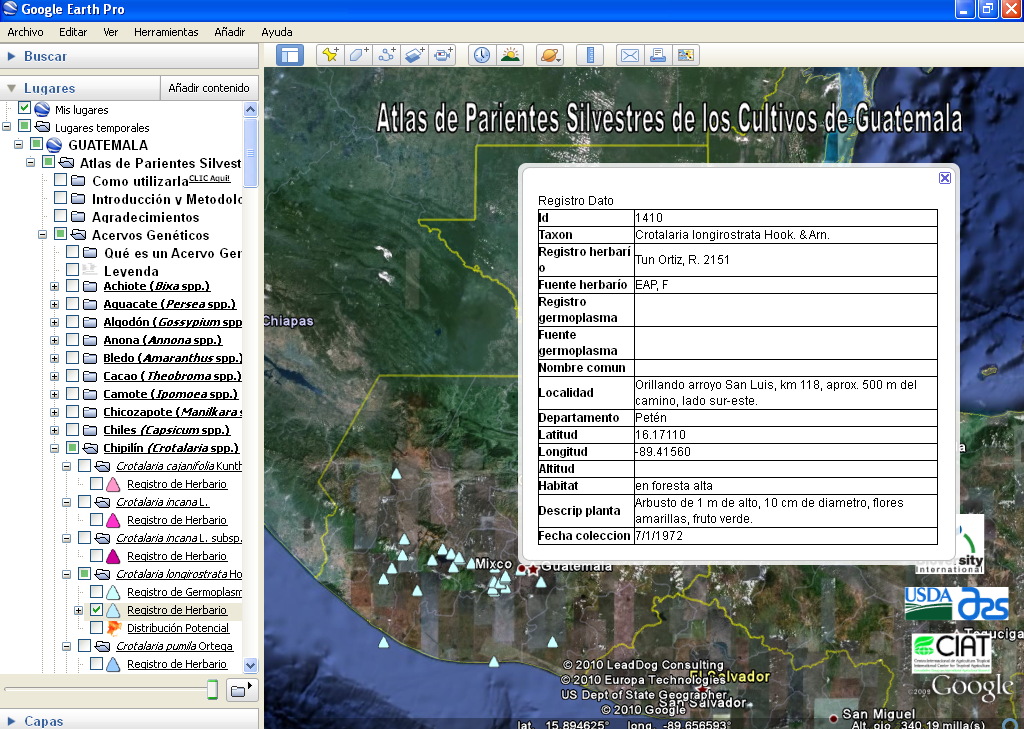Click the CIAT logo on the map
The height and width of the screenshot is (729, 1024).
click(952, 653)
